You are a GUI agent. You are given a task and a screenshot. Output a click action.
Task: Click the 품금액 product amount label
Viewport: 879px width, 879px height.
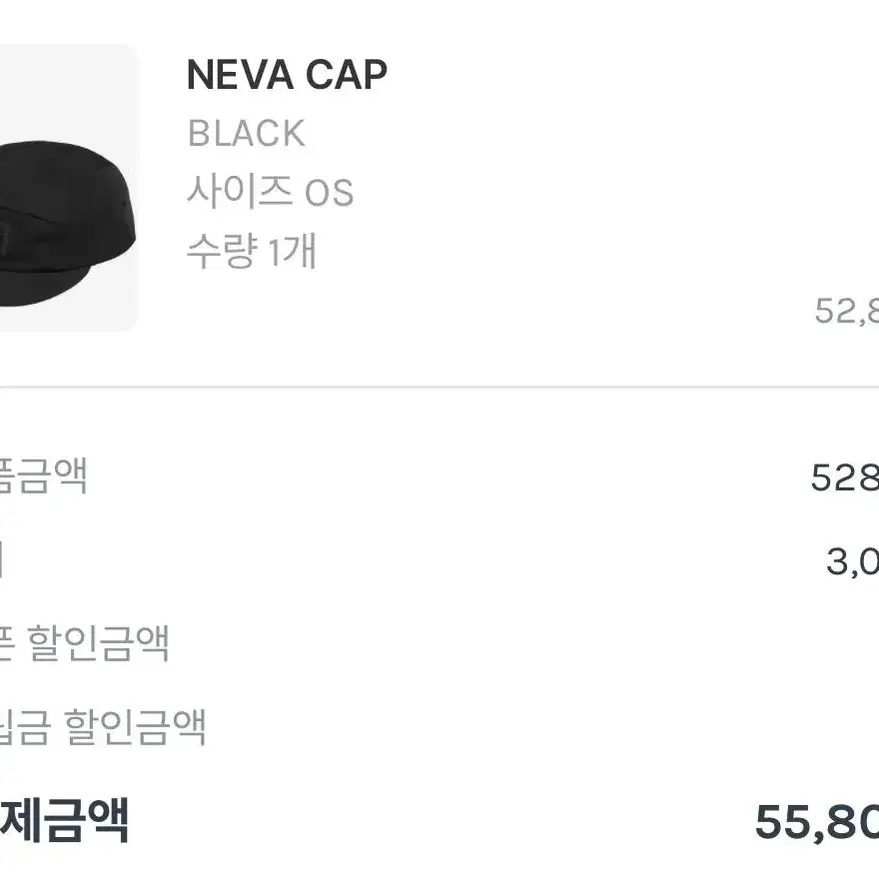click(x=43, y=476)
